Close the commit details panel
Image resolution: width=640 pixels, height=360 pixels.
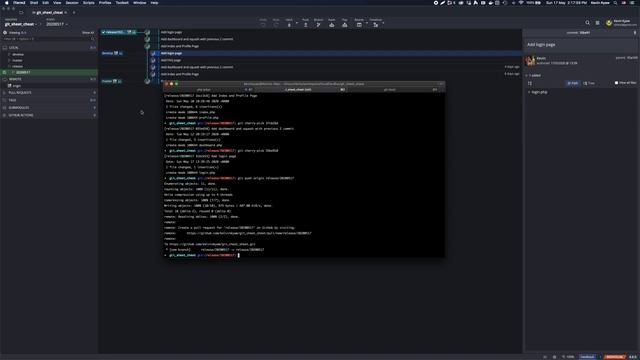[x=635, y=33]
